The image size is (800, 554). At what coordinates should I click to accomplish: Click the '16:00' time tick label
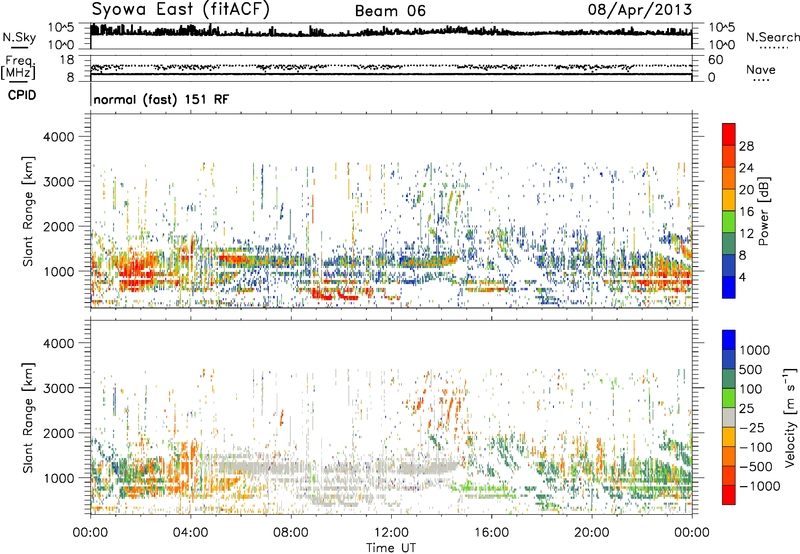pyautogui.click(x=491, y=533)
